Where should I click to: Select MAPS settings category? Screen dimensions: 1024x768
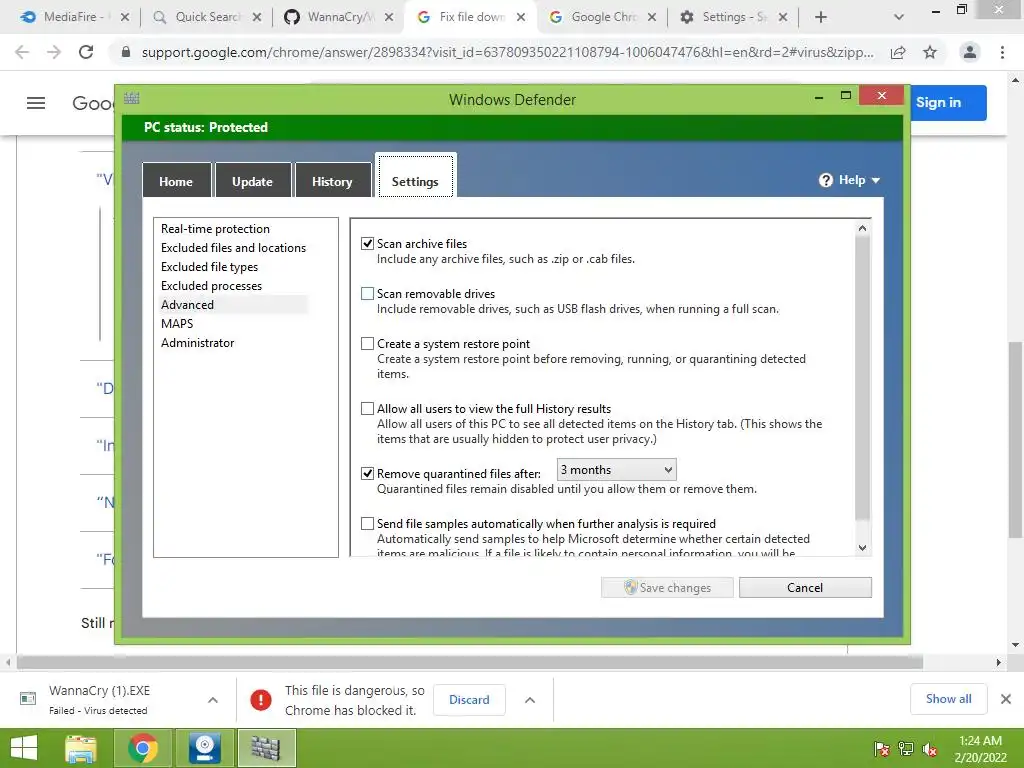point(177,323)
